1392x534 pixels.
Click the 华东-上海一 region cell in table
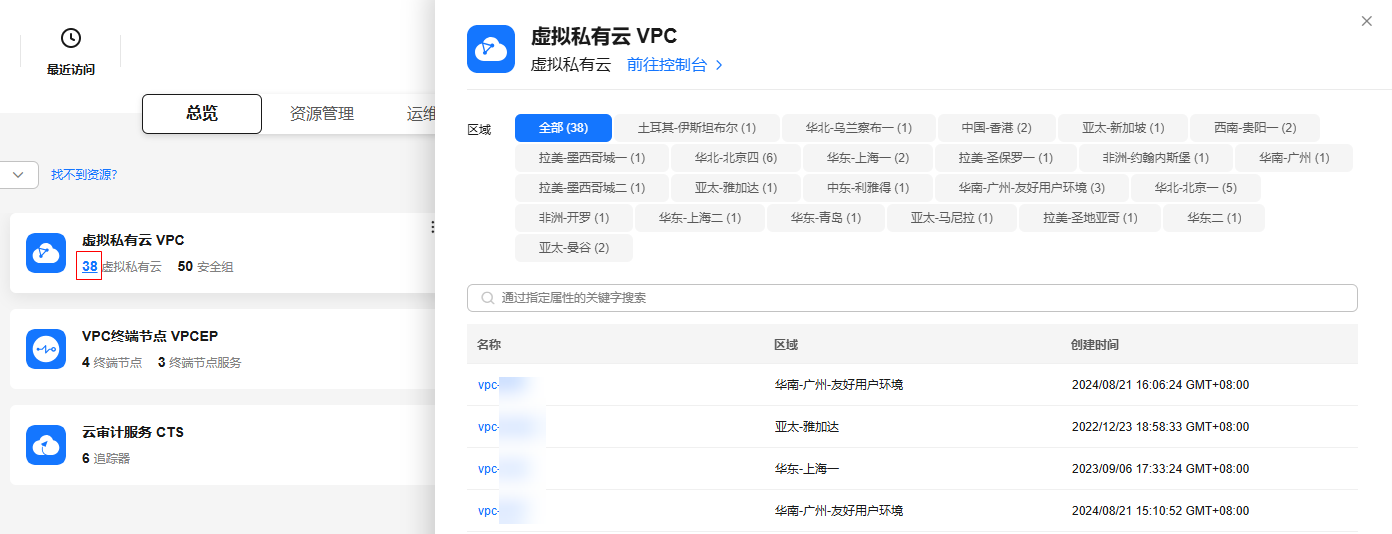807,469
